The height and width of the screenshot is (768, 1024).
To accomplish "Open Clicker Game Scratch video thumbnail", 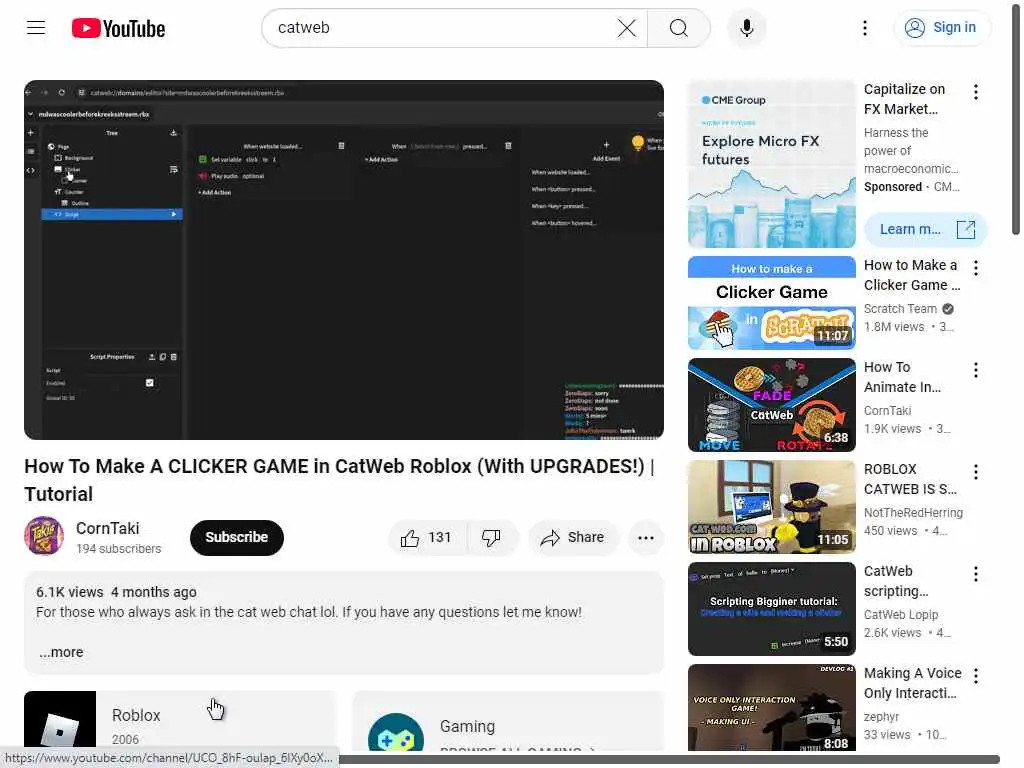I will pos(771,303).
